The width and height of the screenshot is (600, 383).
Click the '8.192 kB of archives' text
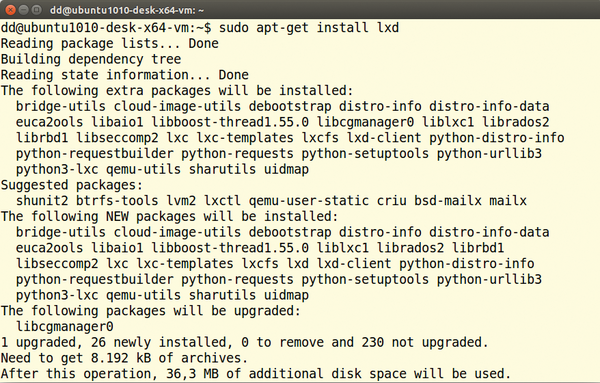click(170, 358)
